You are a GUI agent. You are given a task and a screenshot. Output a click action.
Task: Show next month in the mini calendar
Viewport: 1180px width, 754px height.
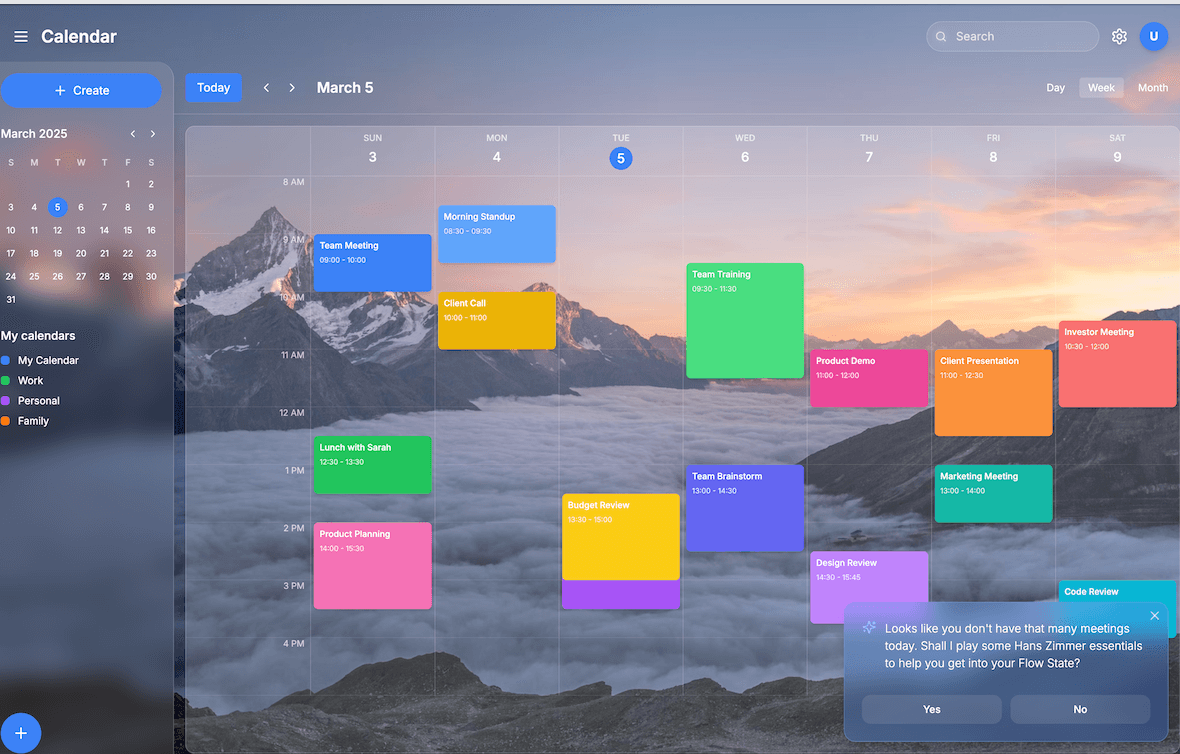point(153,134)
